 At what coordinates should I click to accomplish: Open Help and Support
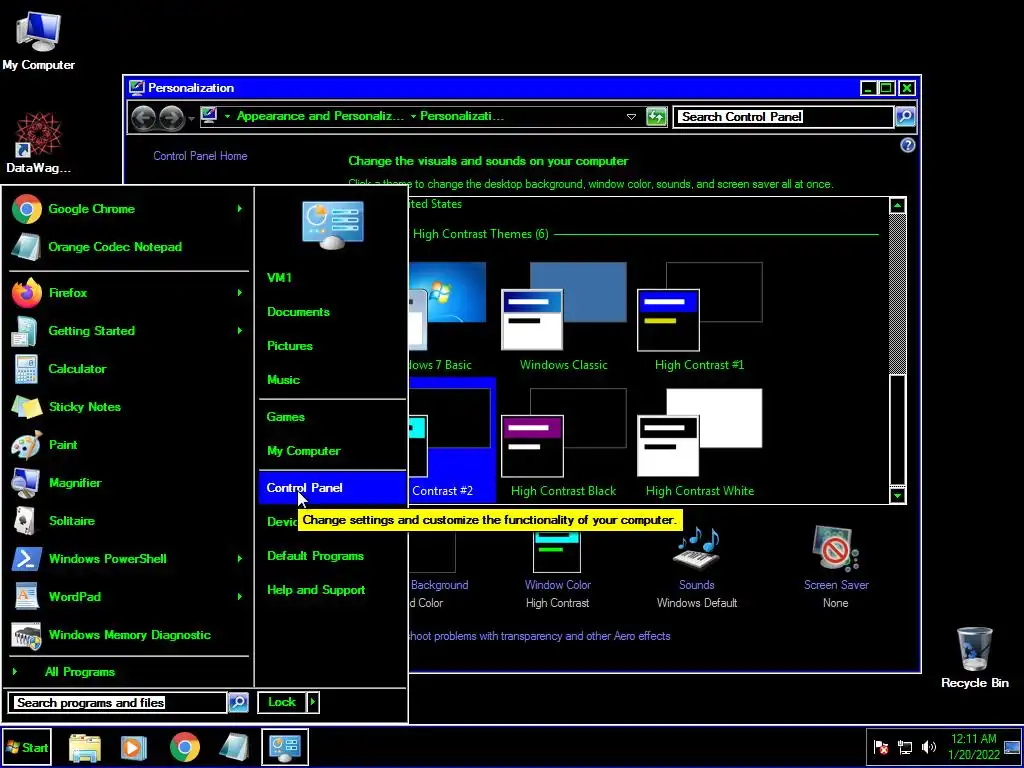tap(316, 590)
